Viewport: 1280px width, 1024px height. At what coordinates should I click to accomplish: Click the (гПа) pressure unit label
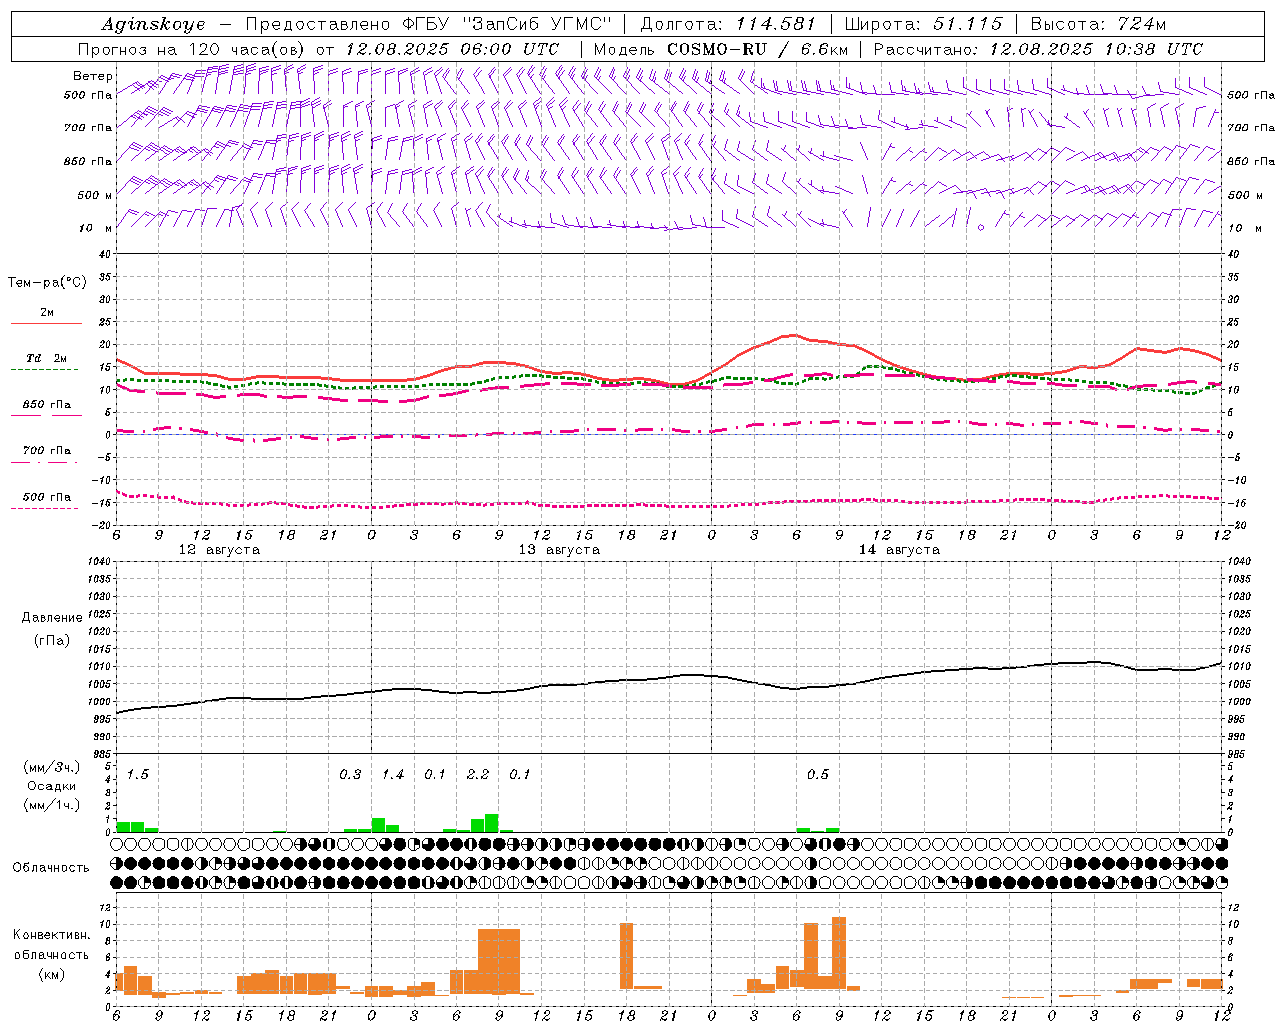click(x=52, y=640)
